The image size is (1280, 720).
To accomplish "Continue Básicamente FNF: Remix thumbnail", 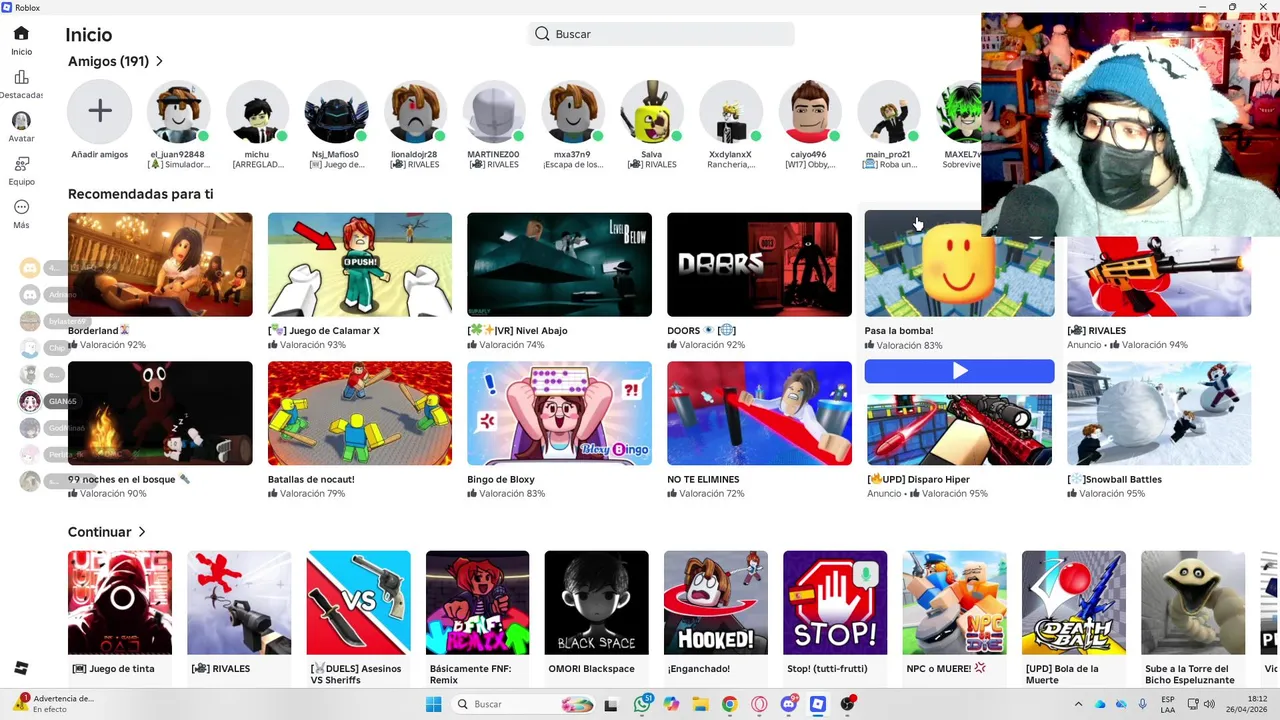I will point(477,603).
